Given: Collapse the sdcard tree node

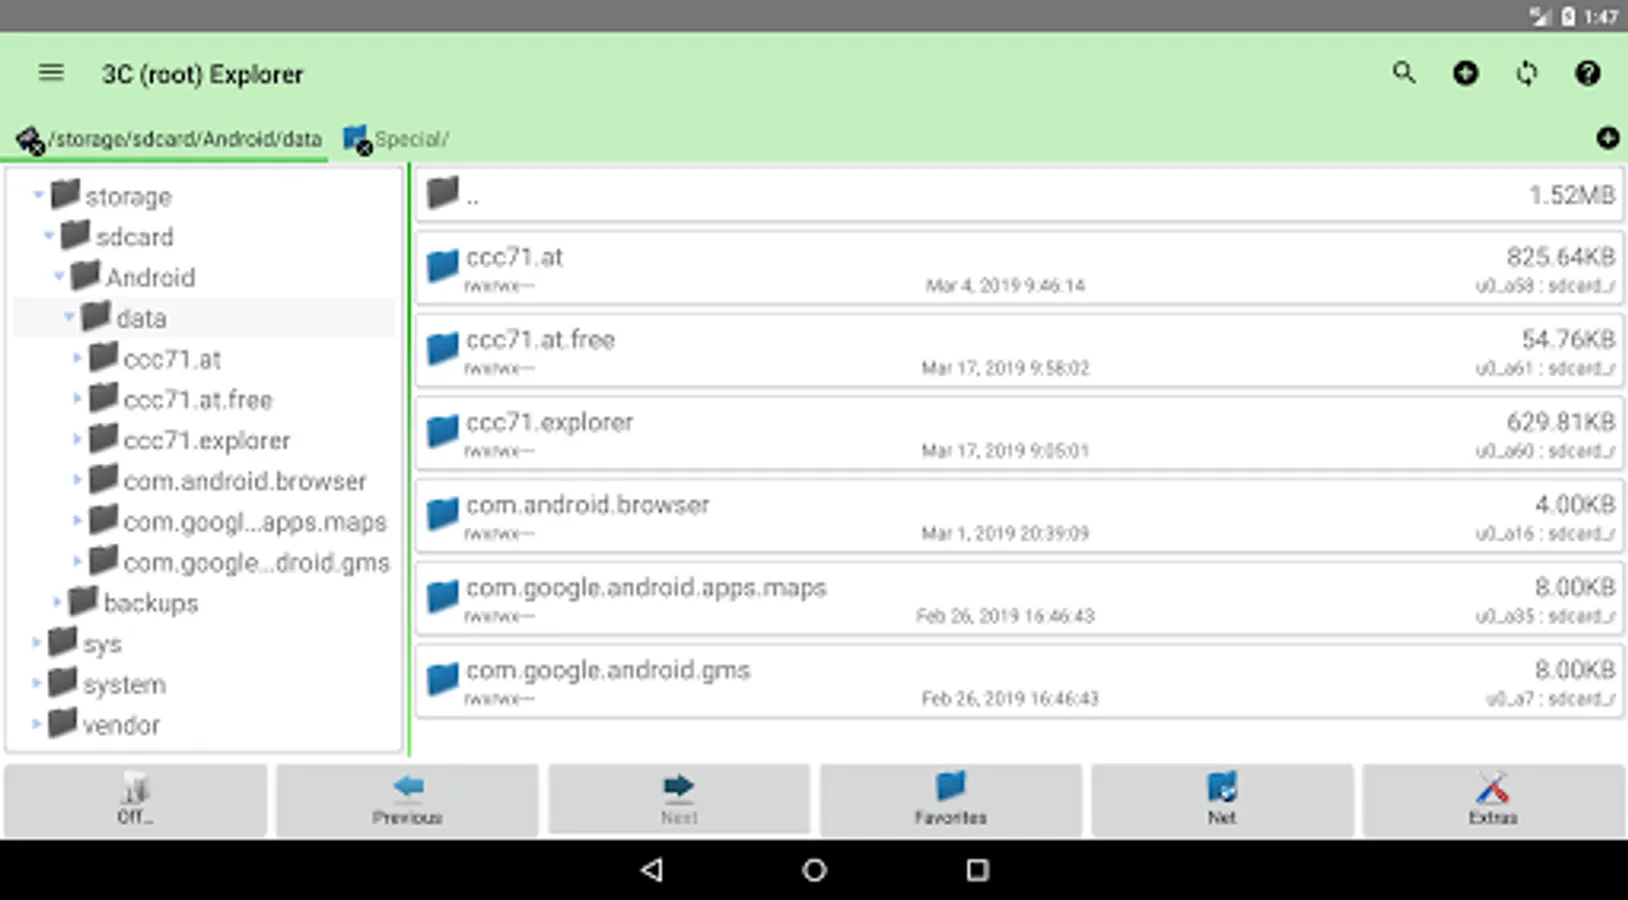Looking at the screenshot, I should [x=48, y=236].
